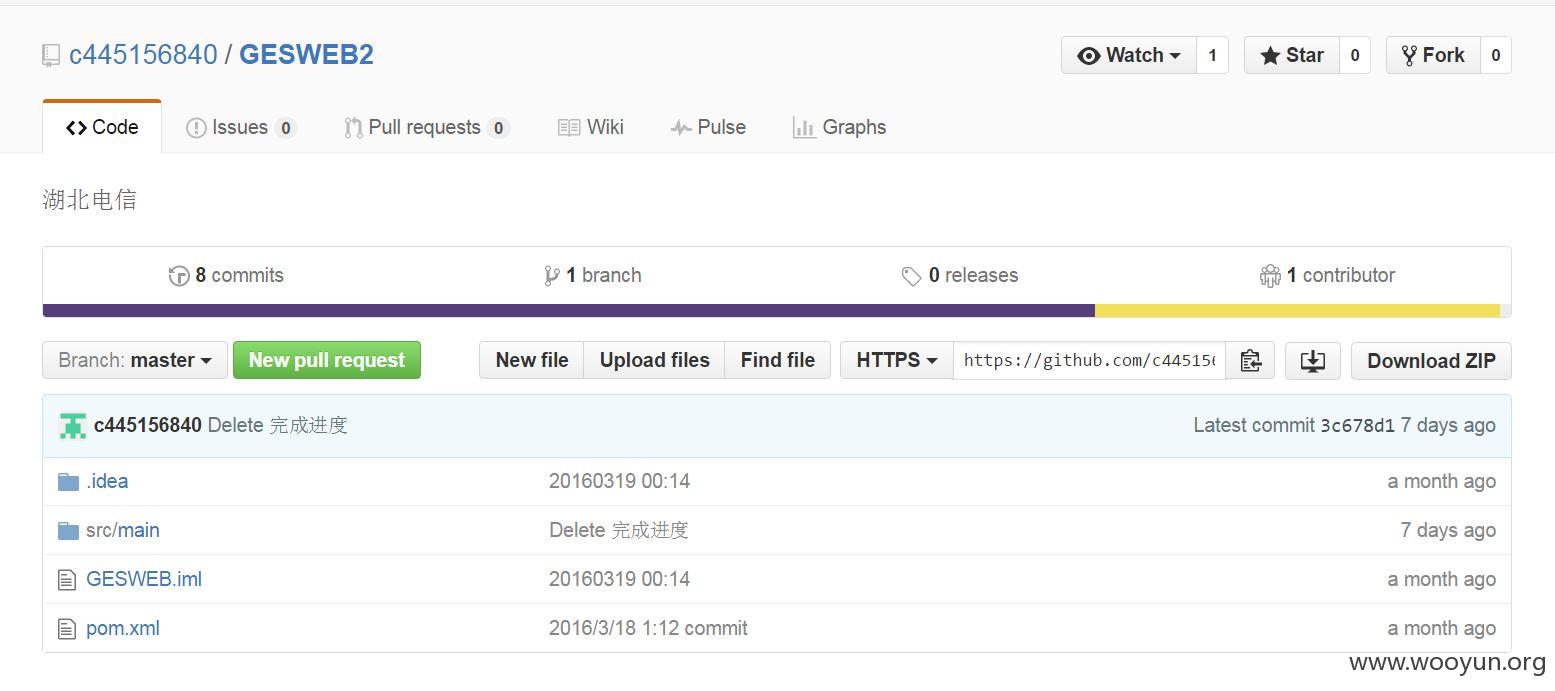
Task: Open GESWEB.iml commit message 20160319 00:14
Action: point(619,580)
